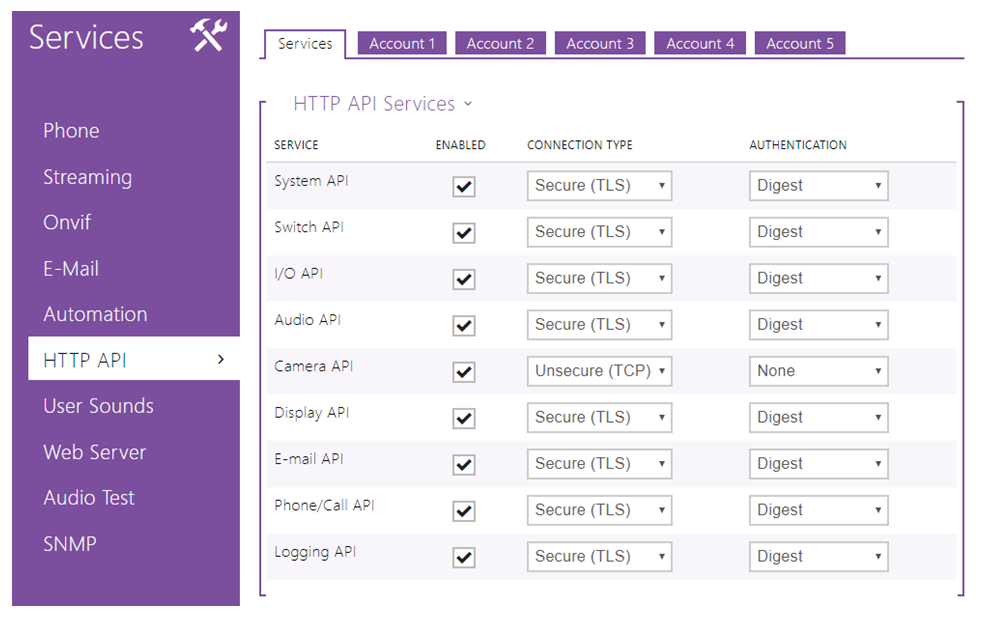Open the Account 5 tab
The width and height of the screenshot is (982, 618).
pos(800,44)
